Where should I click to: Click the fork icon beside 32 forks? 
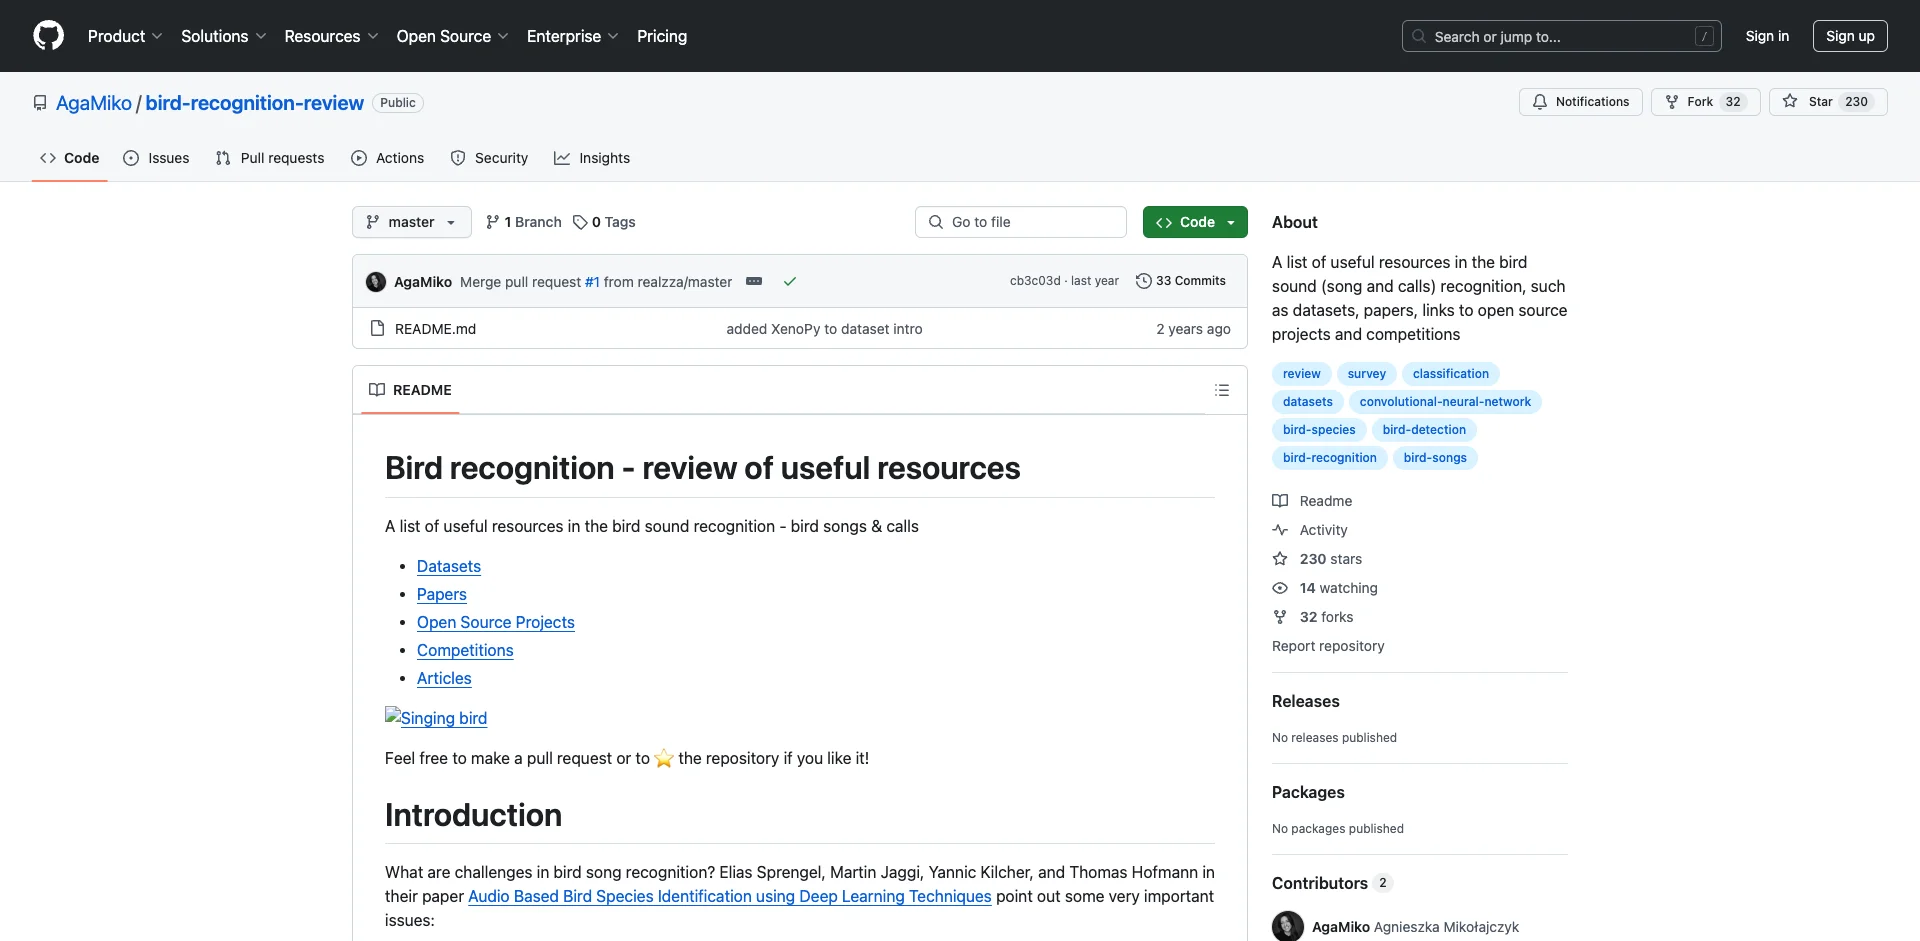[x=1280, y=617]
